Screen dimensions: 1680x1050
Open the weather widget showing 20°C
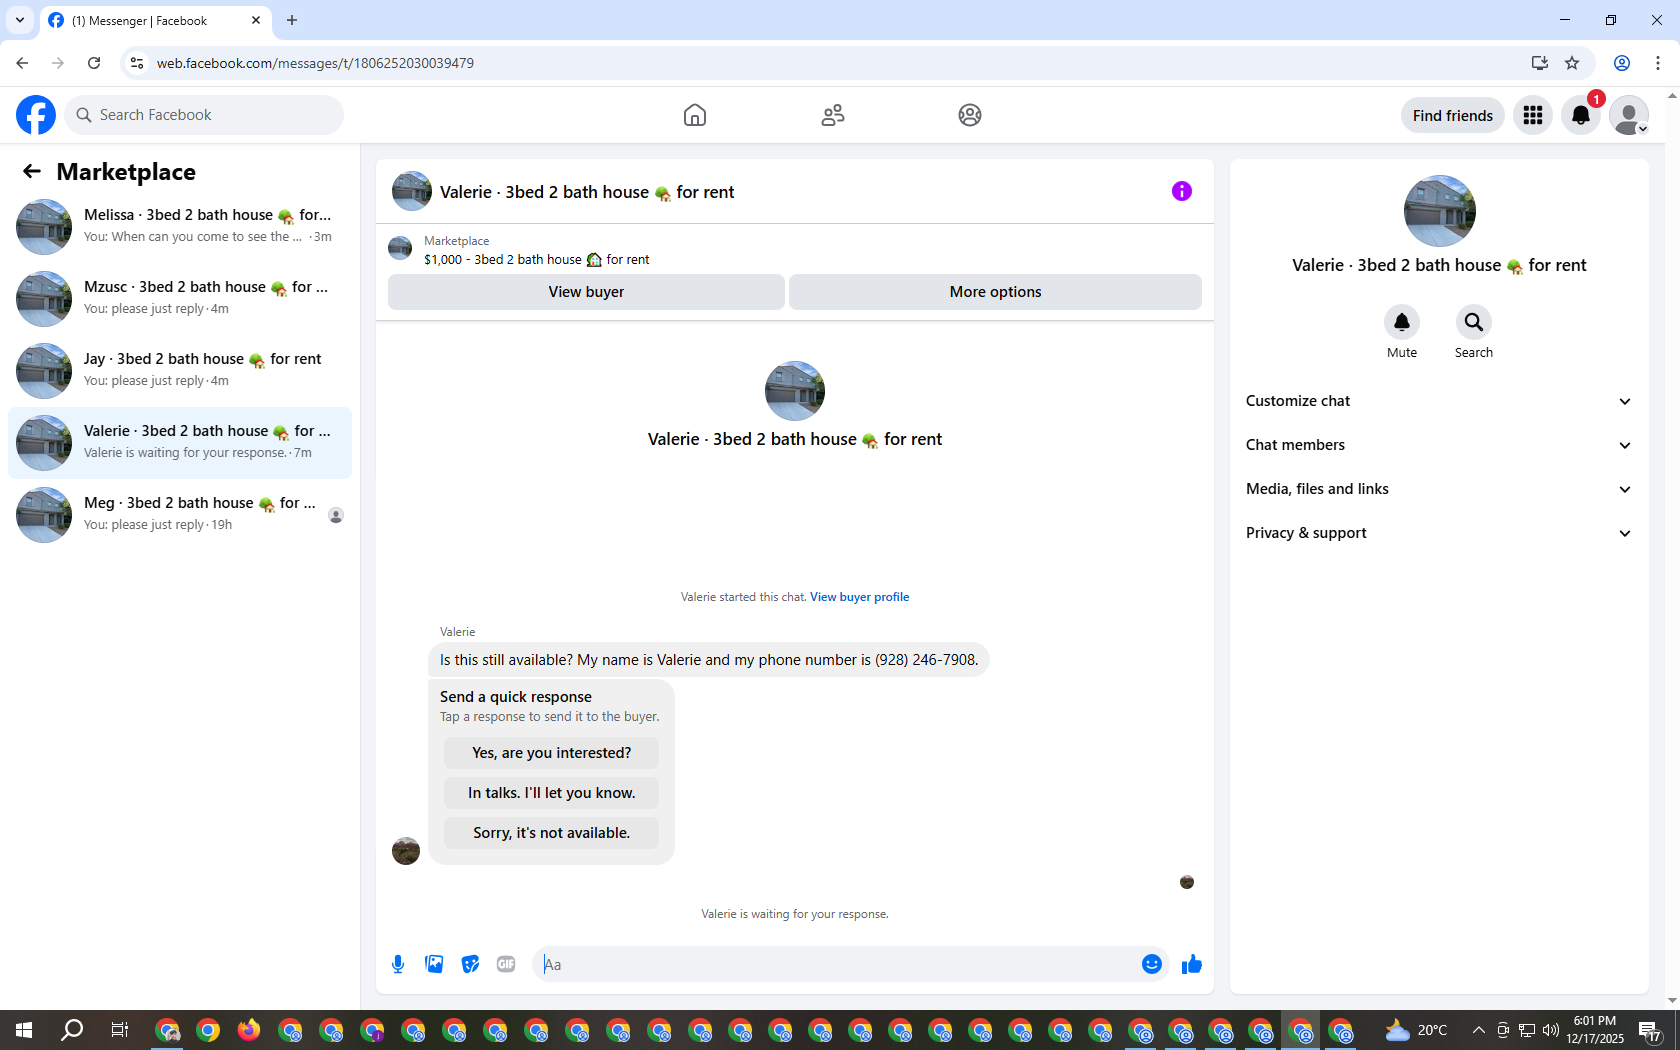(1416, 1030)
